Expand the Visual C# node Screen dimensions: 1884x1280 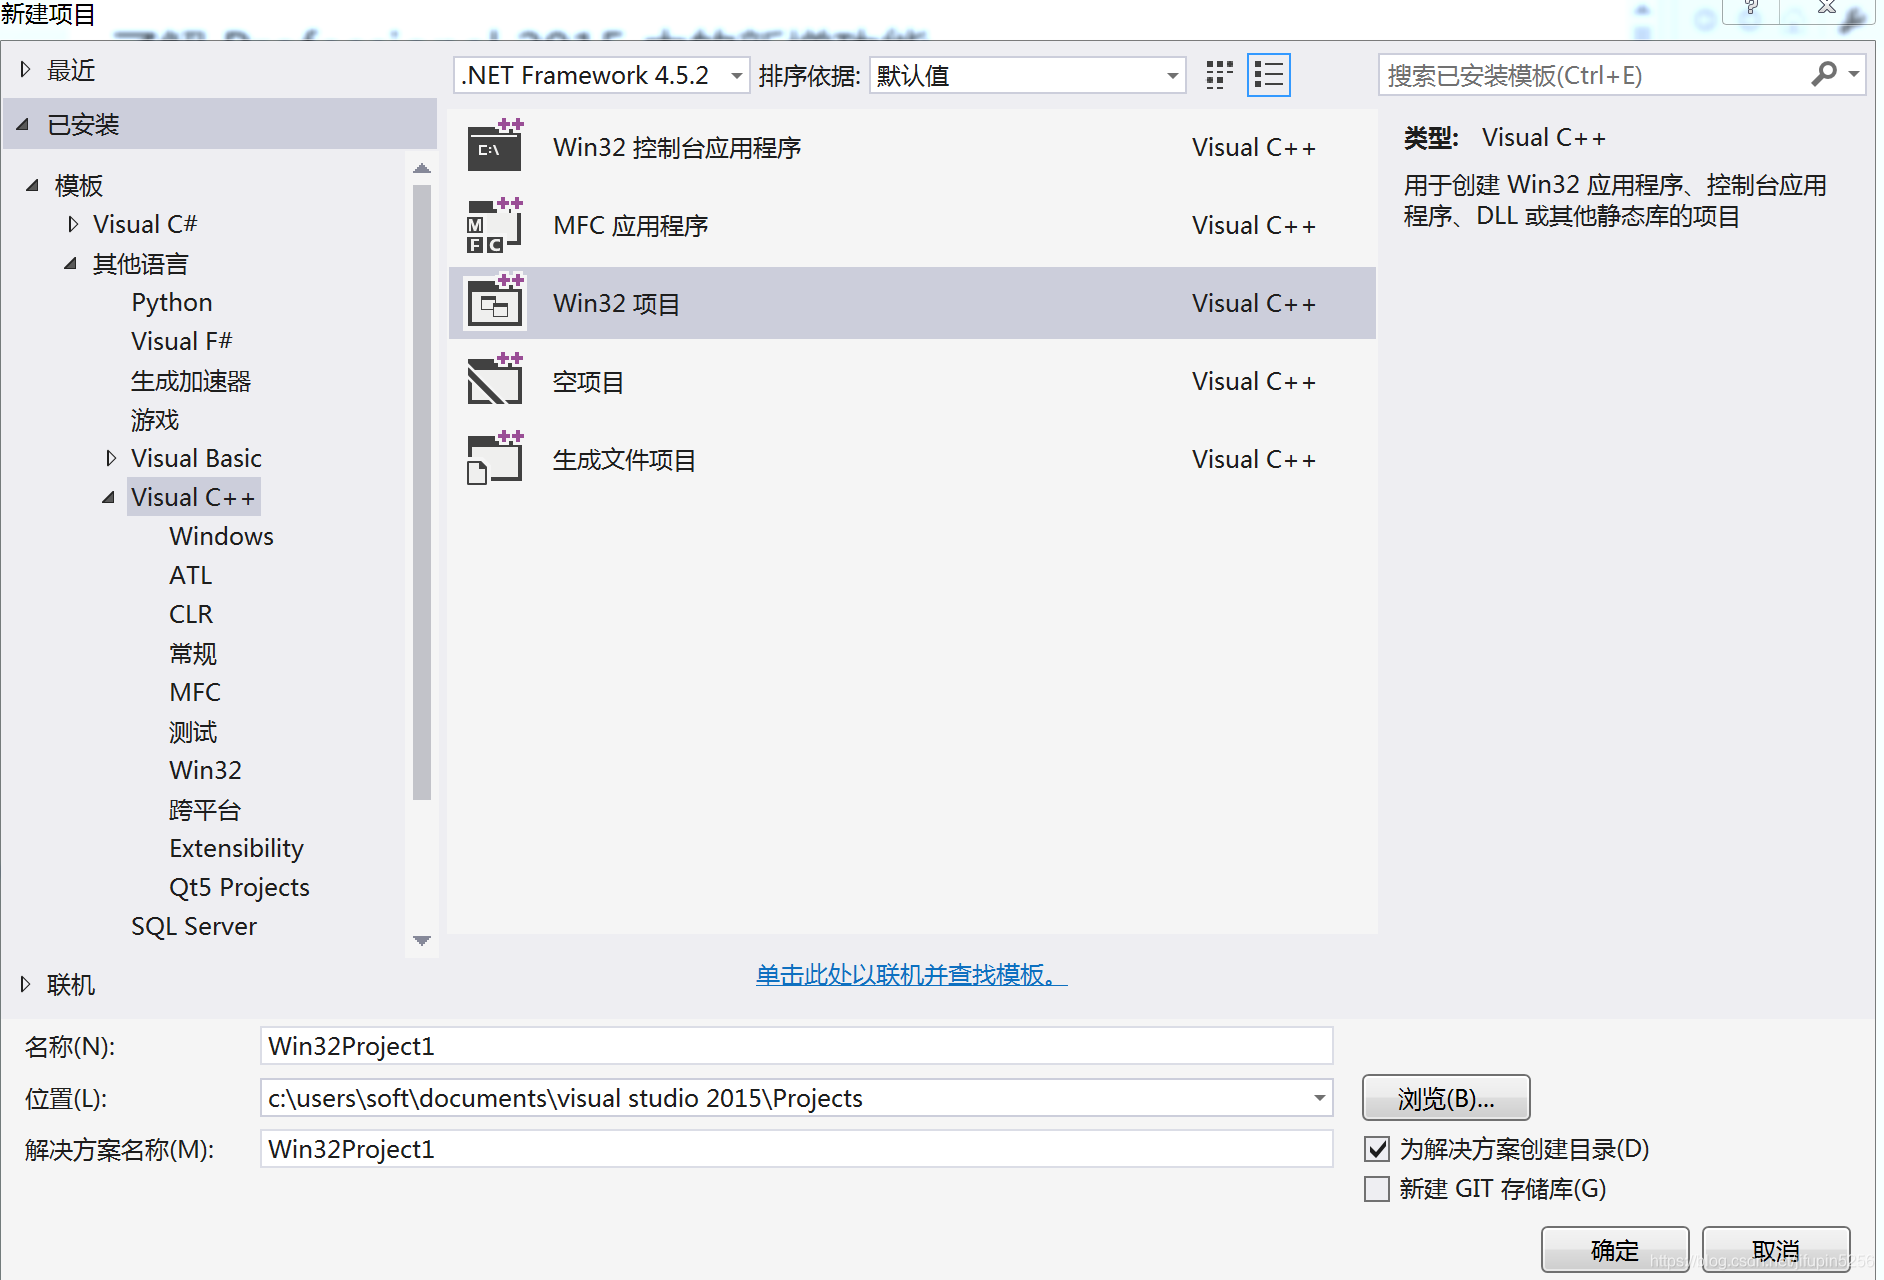[72, 223]
